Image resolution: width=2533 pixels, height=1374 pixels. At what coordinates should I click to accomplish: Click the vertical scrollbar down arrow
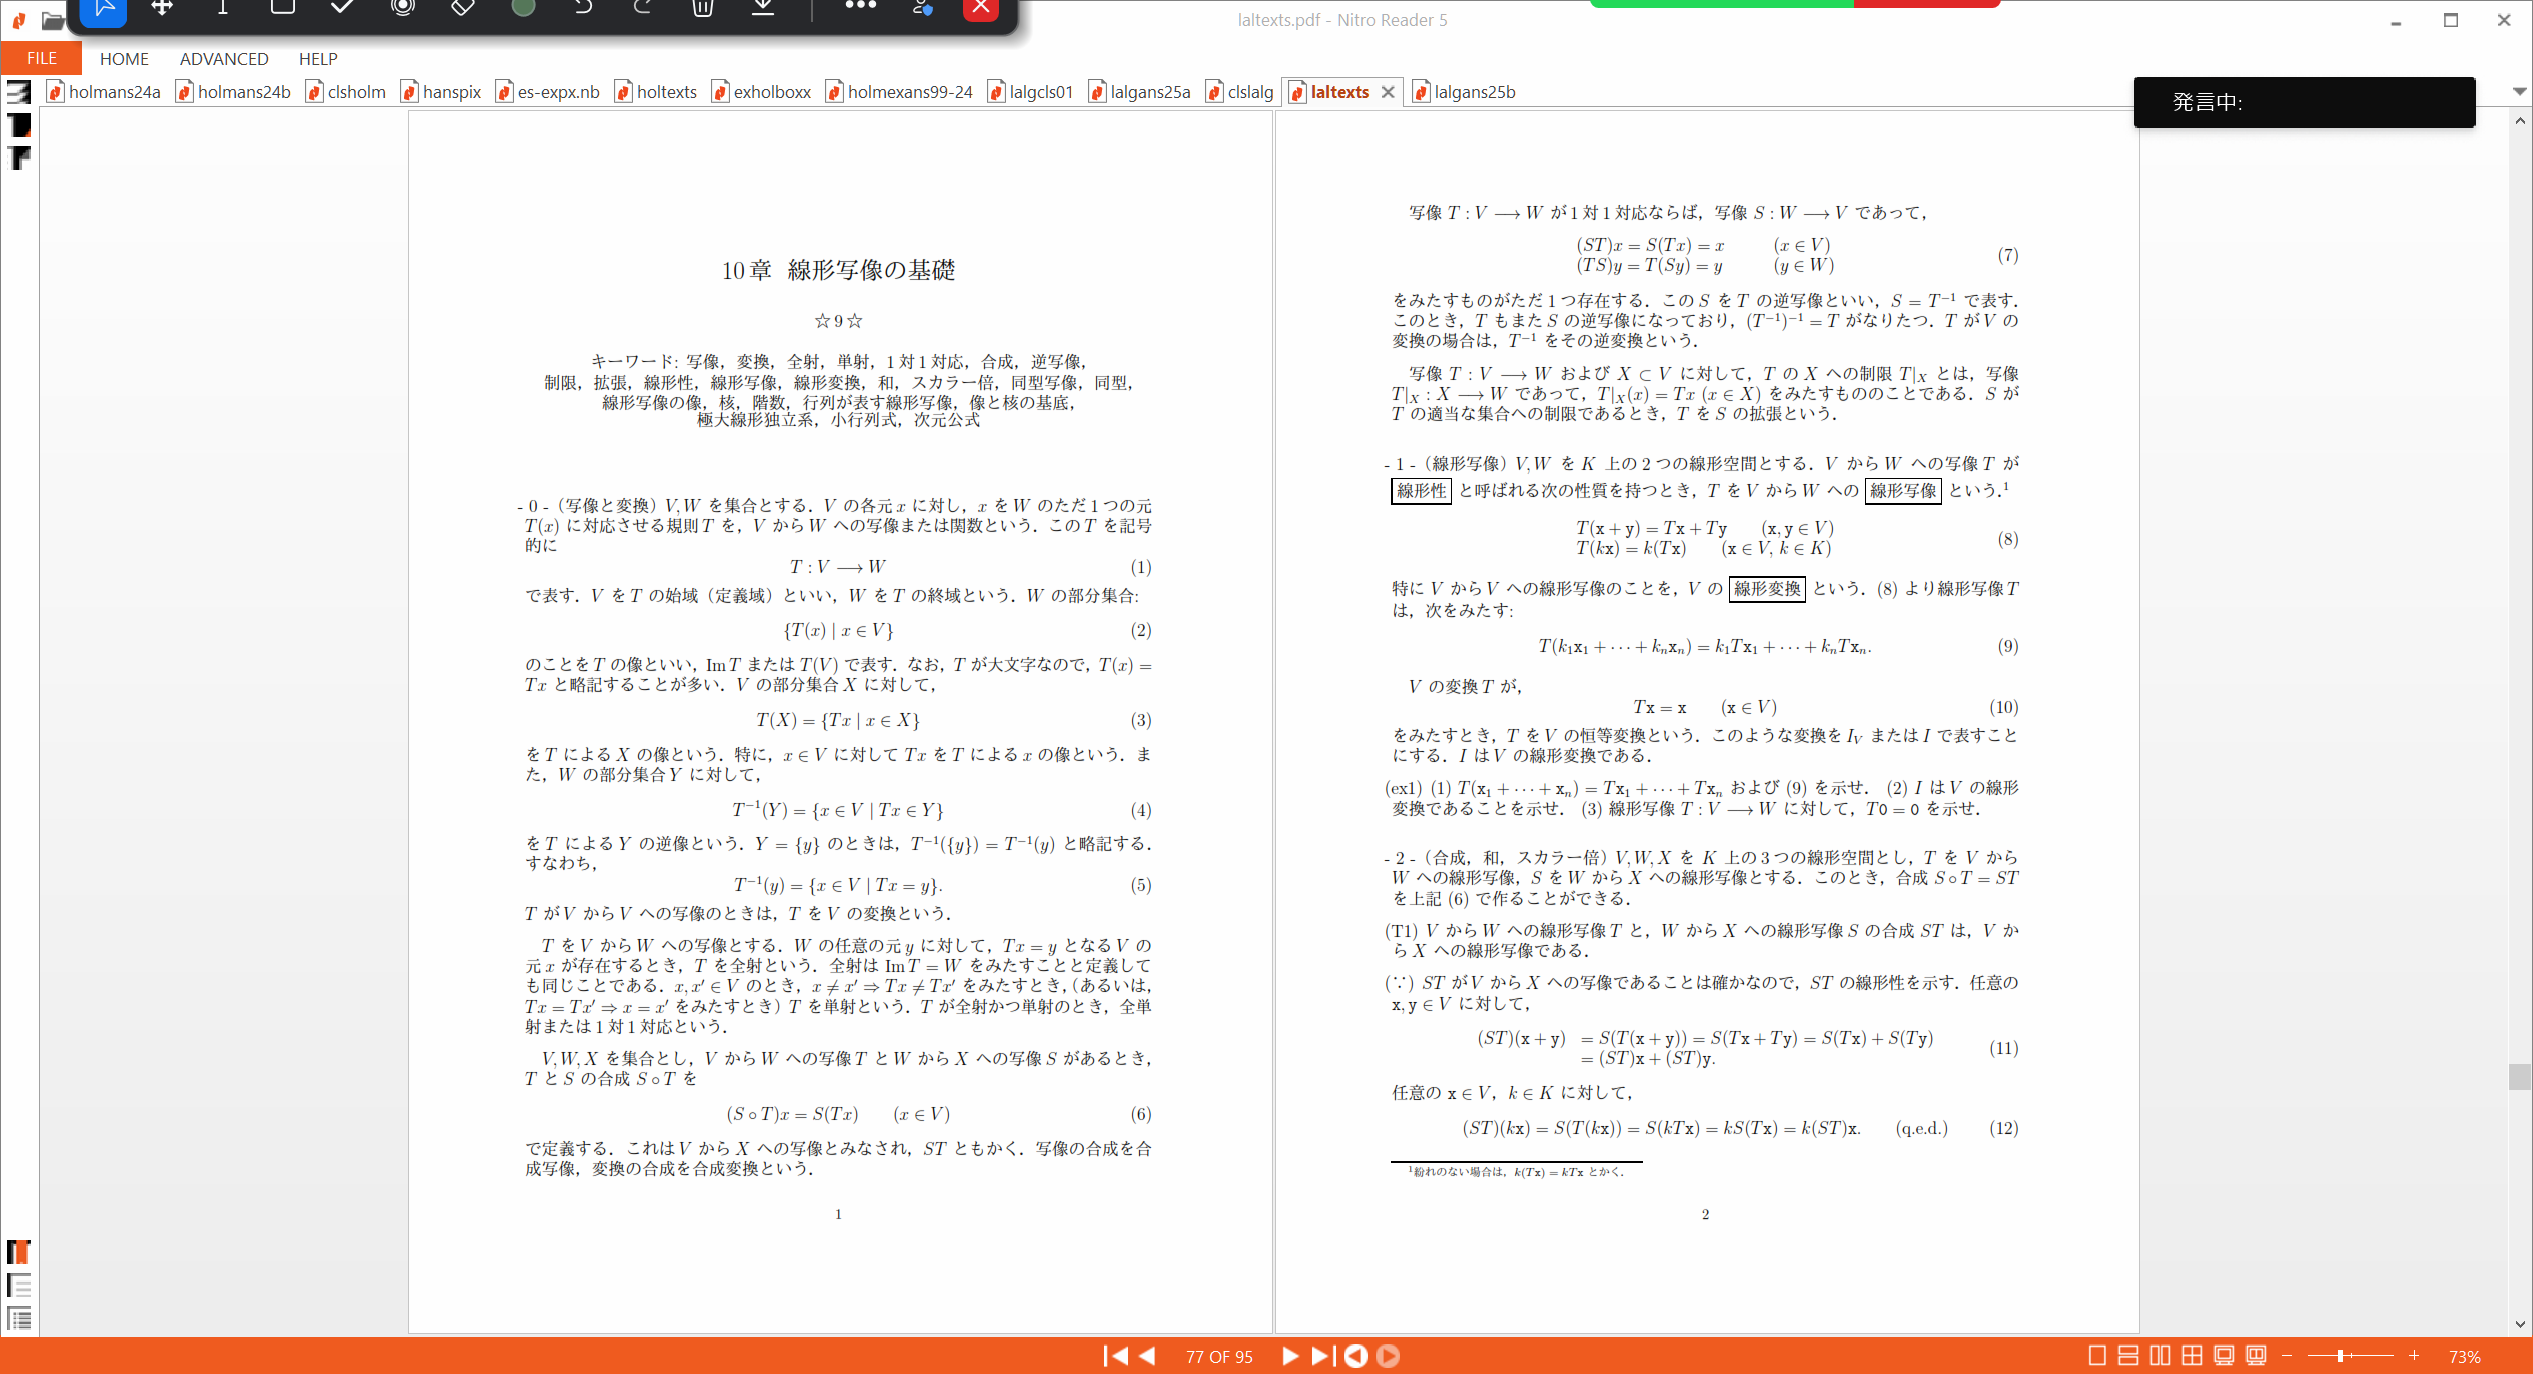[2520, 1324]
